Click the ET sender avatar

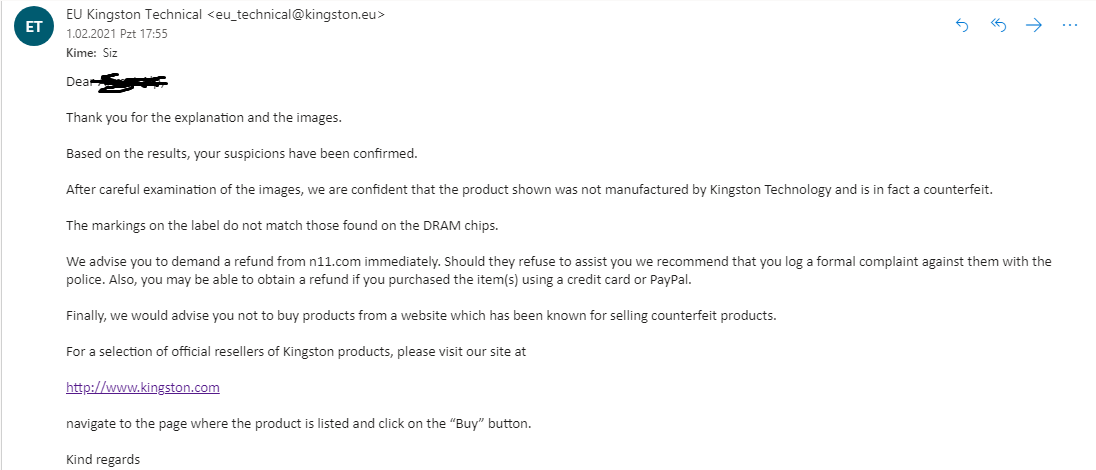(x=33, y=27)
